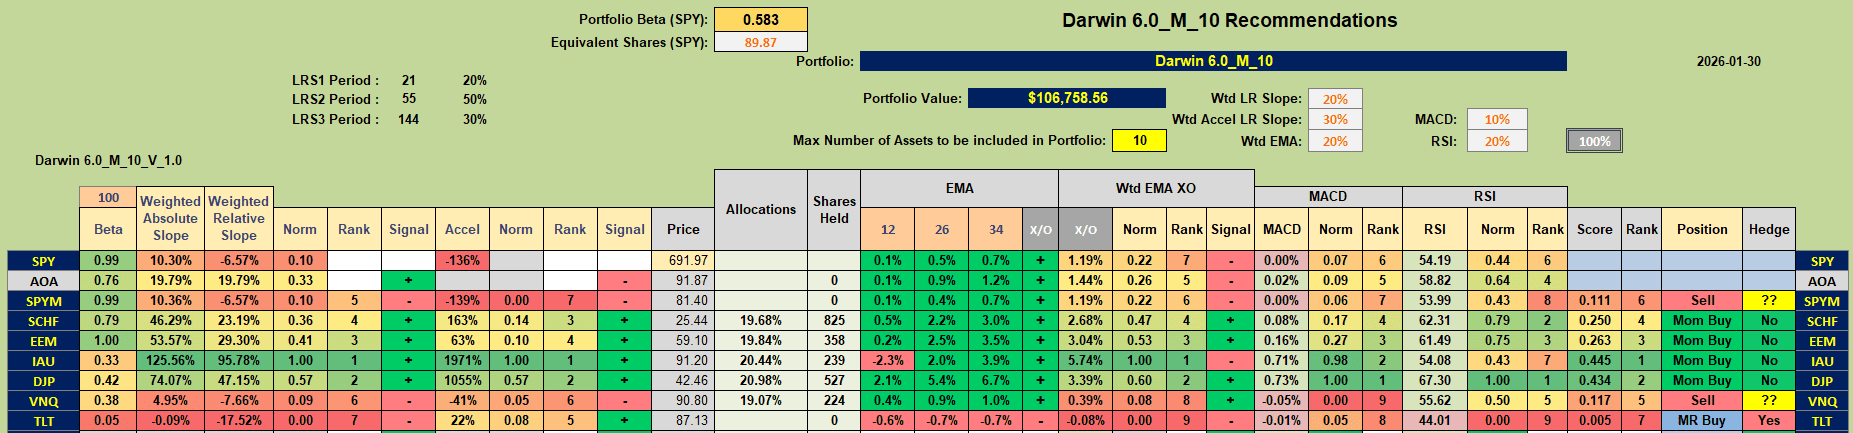The height and width of the screenshot is (433, 1853).
Task: Click the Sell position in SPYM row
Action: [x=1702, y=300]
